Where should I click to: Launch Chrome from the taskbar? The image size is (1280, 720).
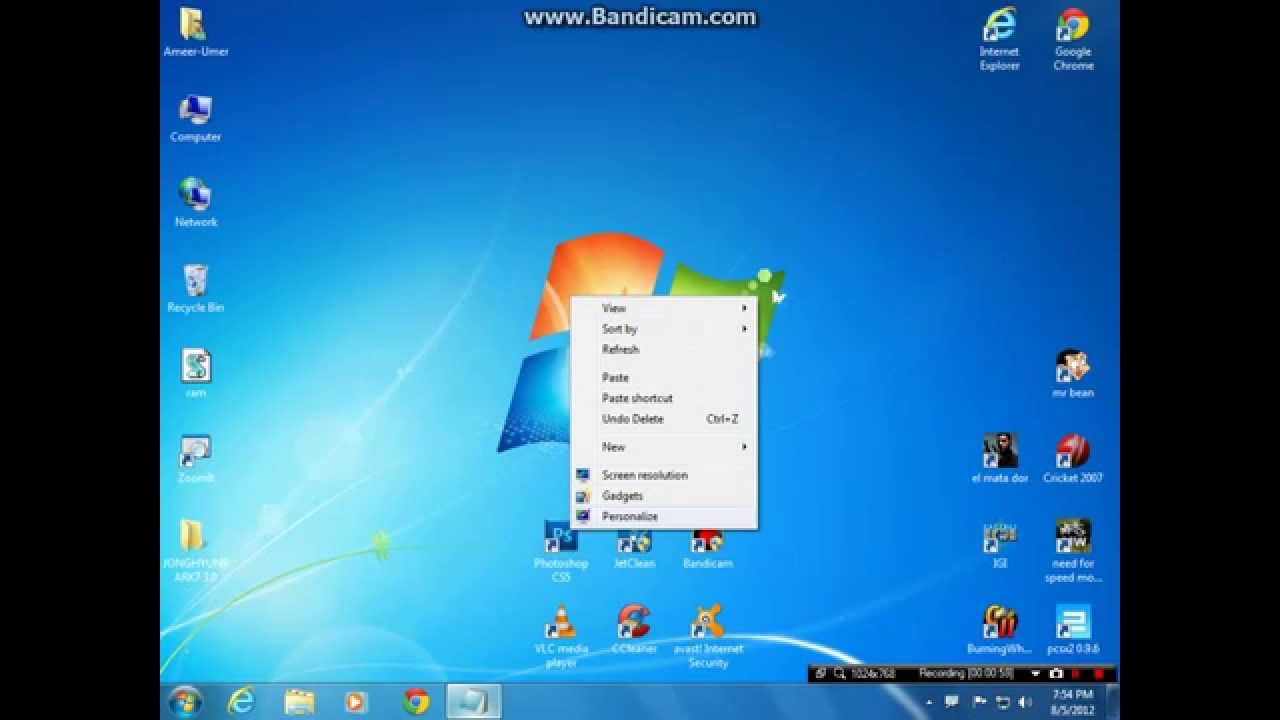(415, 702)
